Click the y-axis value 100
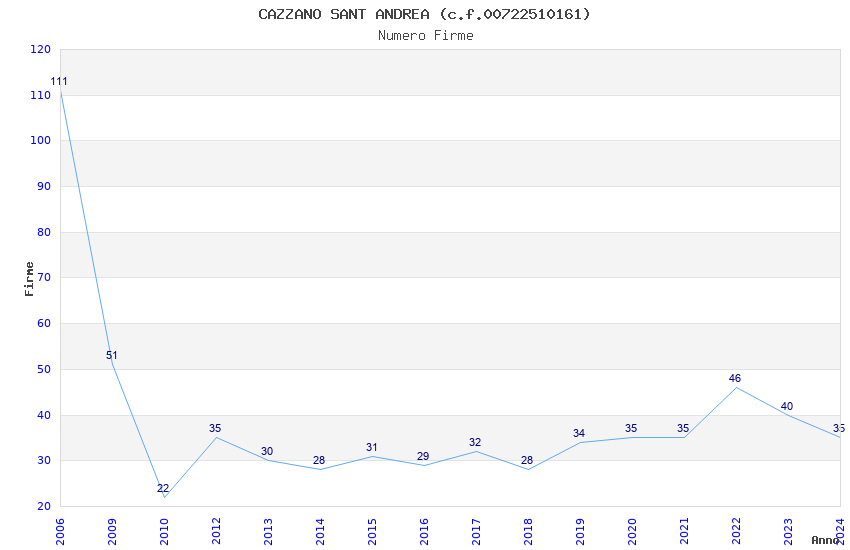Image resolution: width=850 pixels, height=550 pixels. point(41,140)
